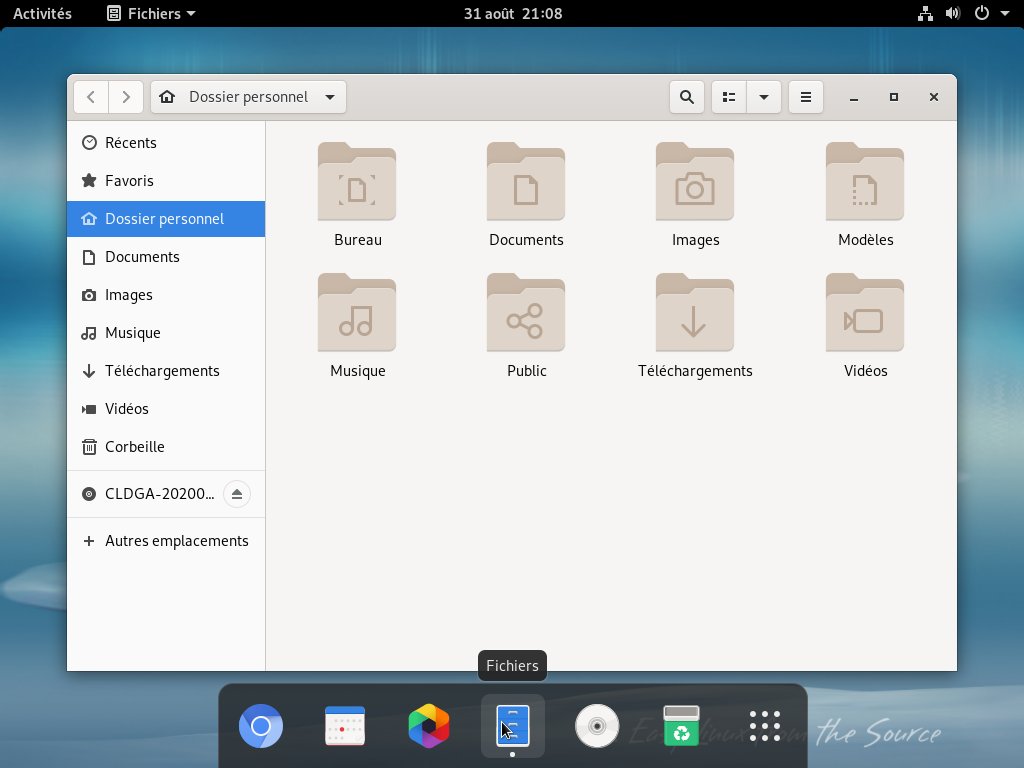
Task: Maximize the Fichiers window
Action: coord(894,97)
